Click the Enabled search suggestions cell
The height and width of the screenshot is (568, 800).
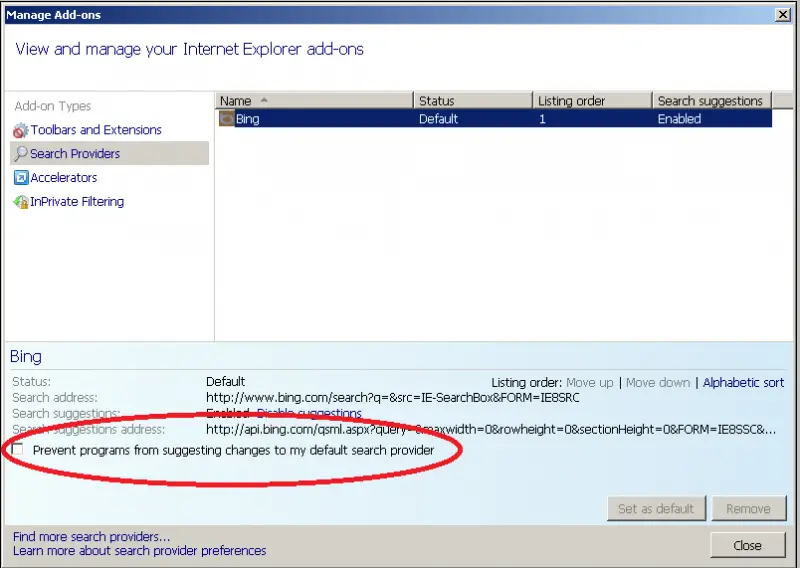[x=679, y=119]
